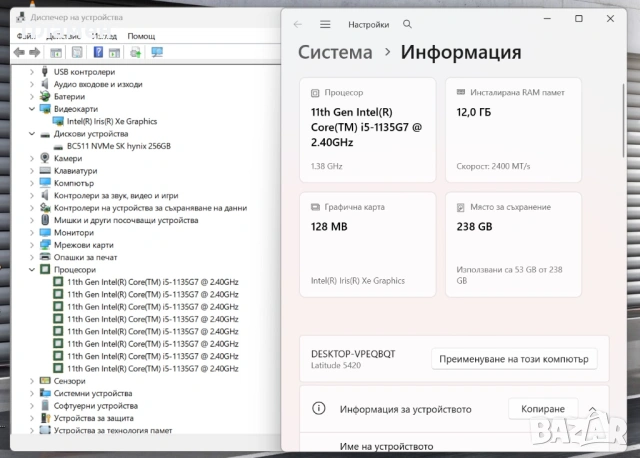Expand the Компютър tree node
Image resolution: width=640 pixels, height=458 pixels.
point(32,183)
